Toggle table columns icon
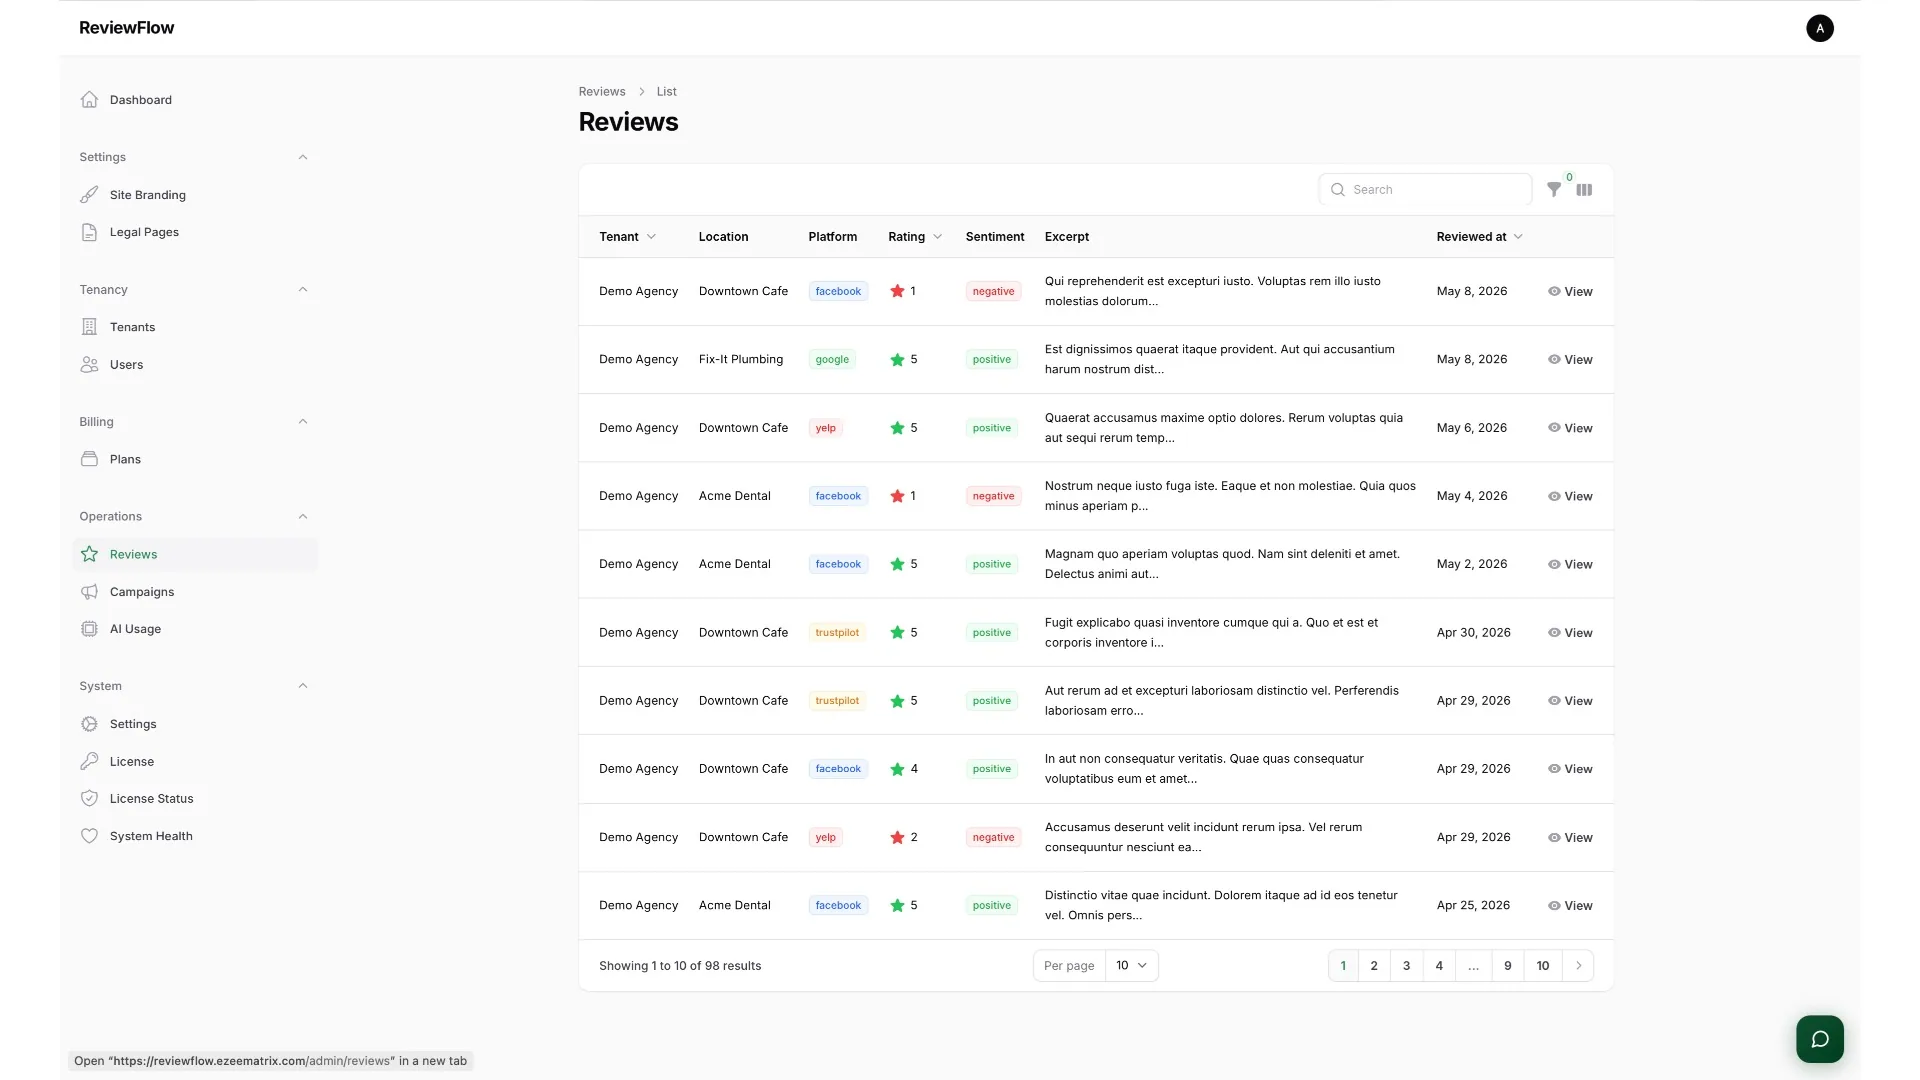The width and height of the screenshot is (1920, 1080). [1584, 190]
